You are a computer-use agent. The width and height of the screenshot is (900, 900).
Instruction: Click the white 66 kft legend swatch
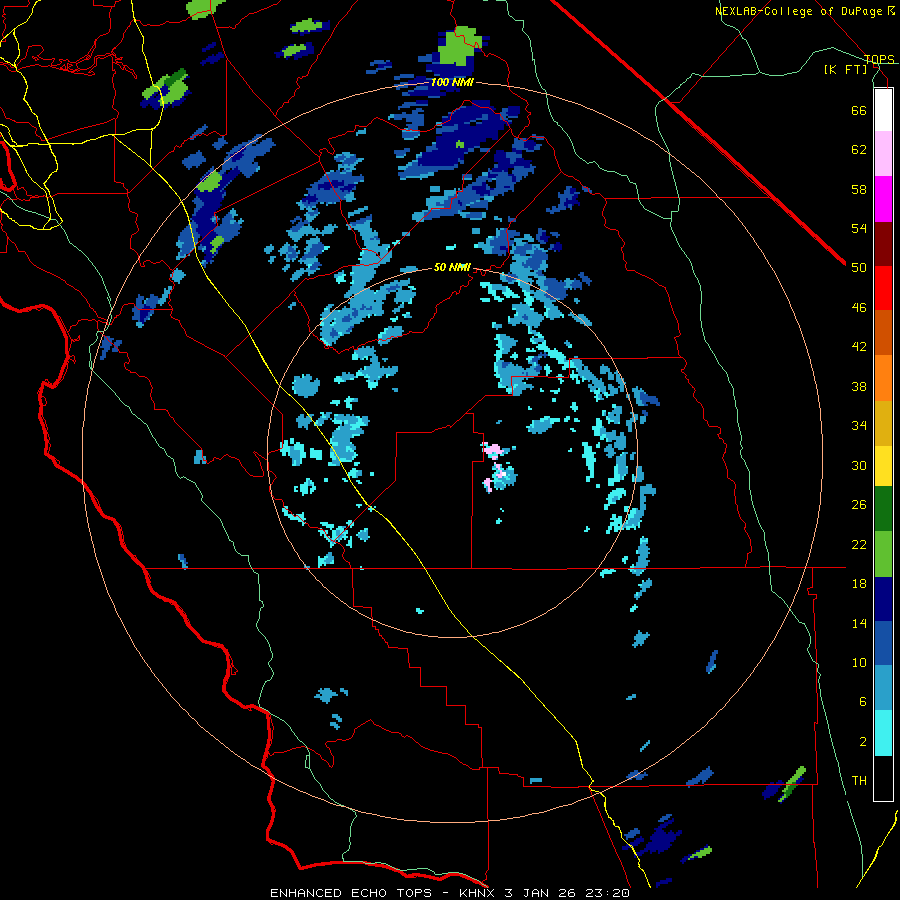click(x=883, y=110)
